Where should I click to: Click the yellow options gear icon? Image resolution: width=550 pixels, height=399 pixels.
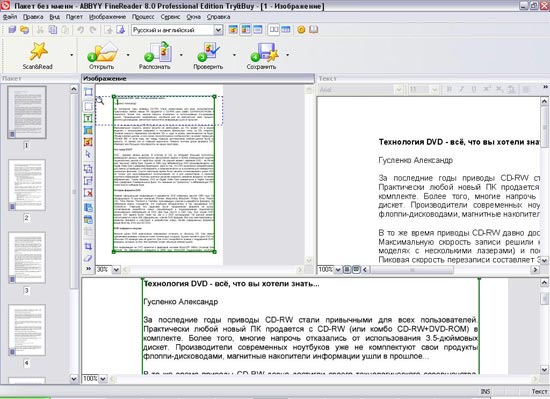[301, 30]
